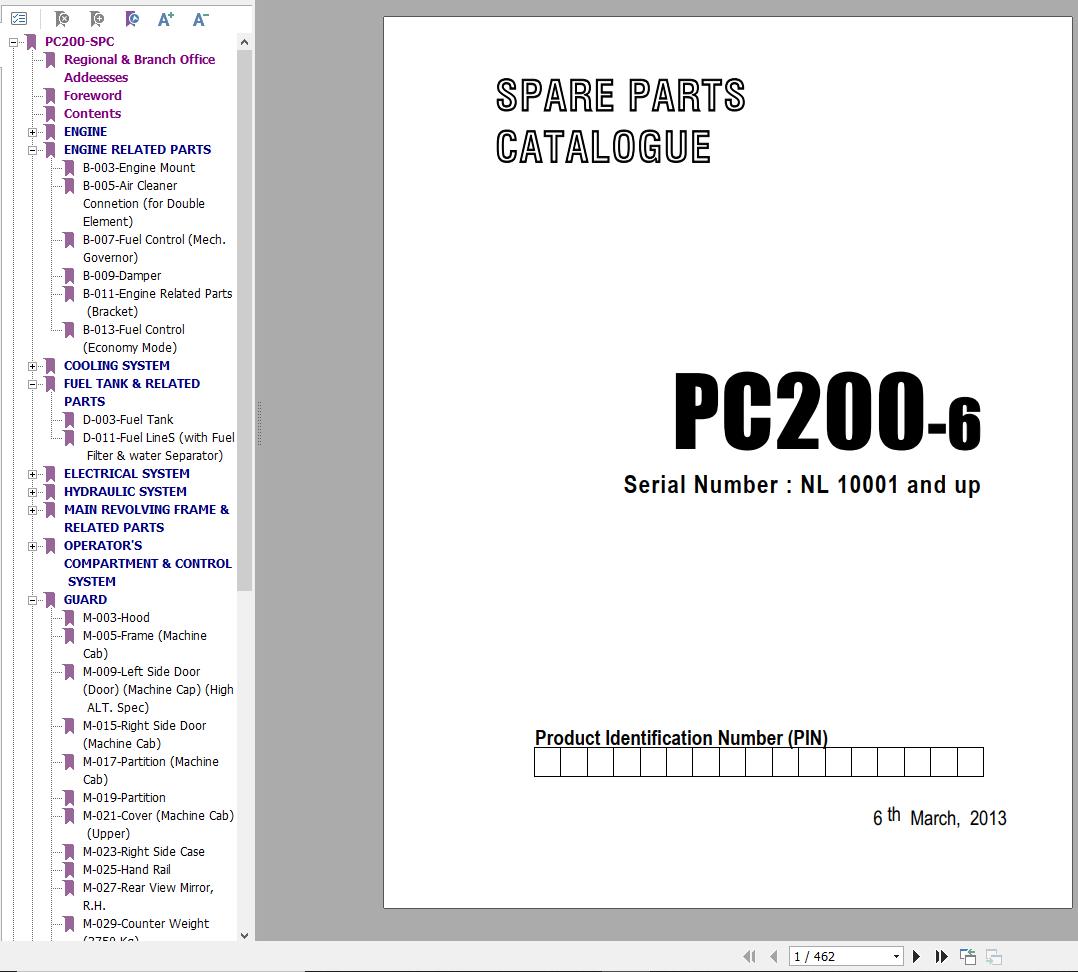Open M-017-Partition (Machine Cab) bookmark
The height and width of the screenshot is (972, 1078).
click(151, 771)
